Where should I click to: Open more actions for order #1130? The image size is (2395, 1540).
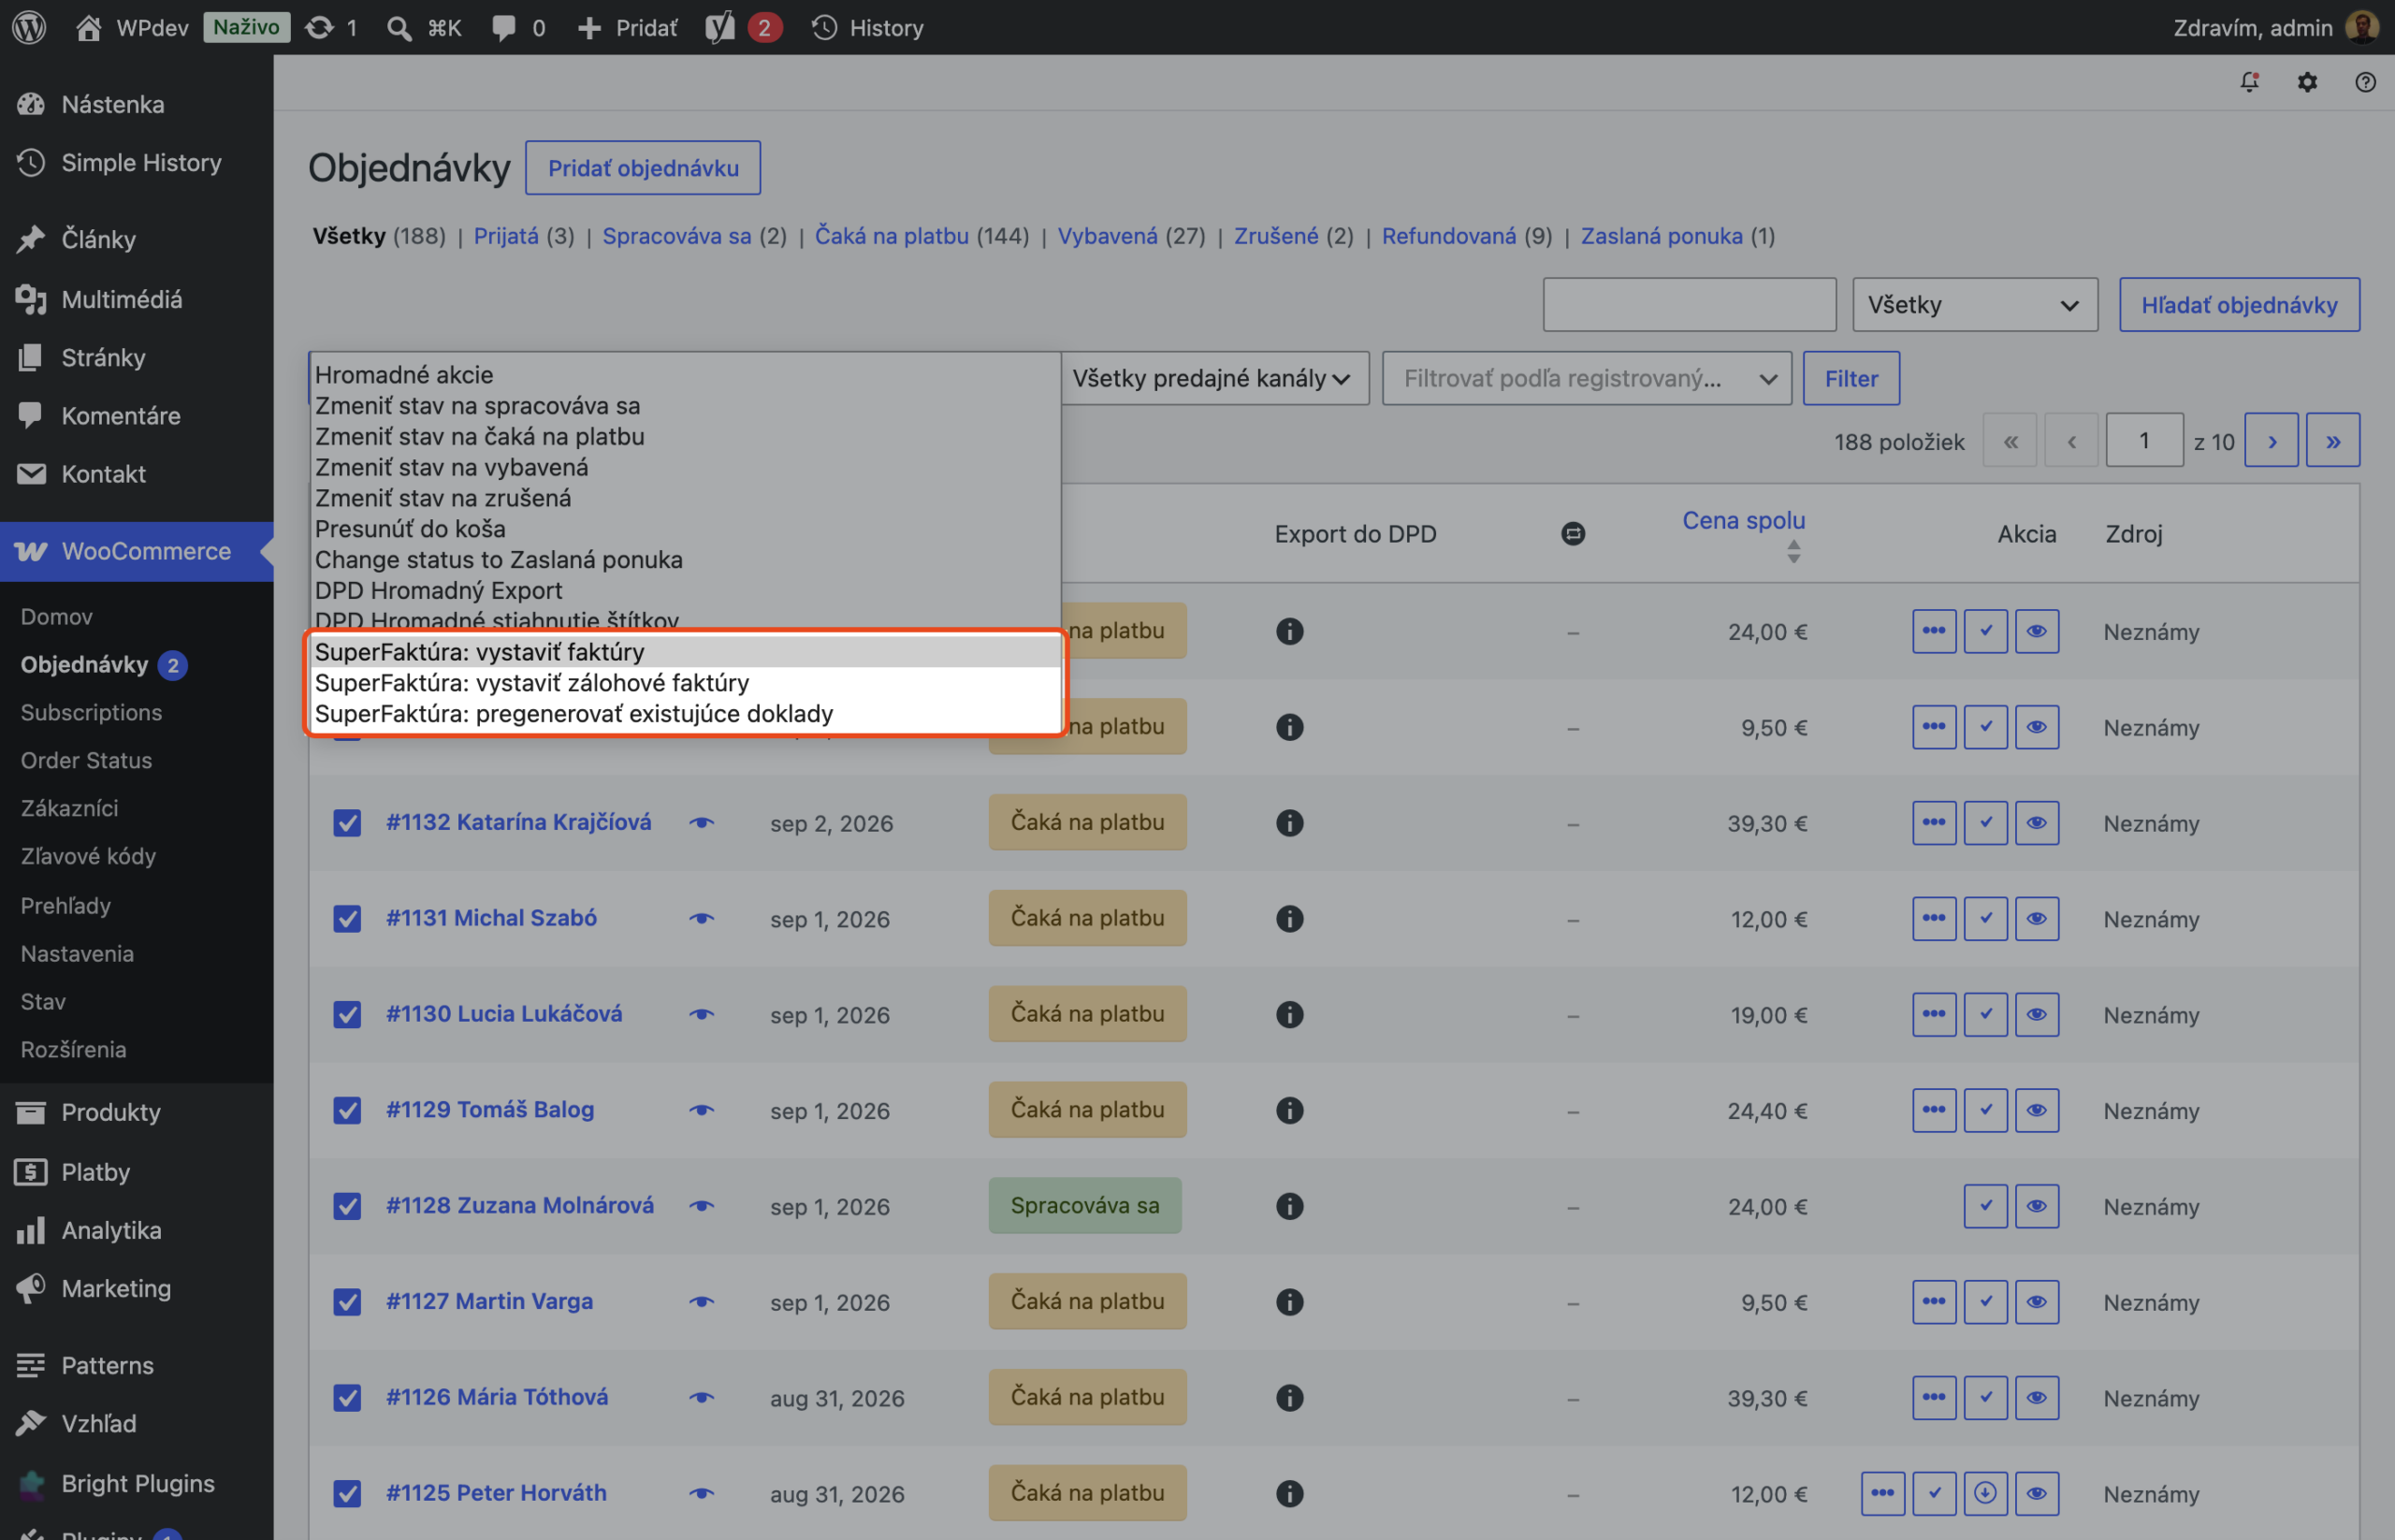click(1934, 1014)
